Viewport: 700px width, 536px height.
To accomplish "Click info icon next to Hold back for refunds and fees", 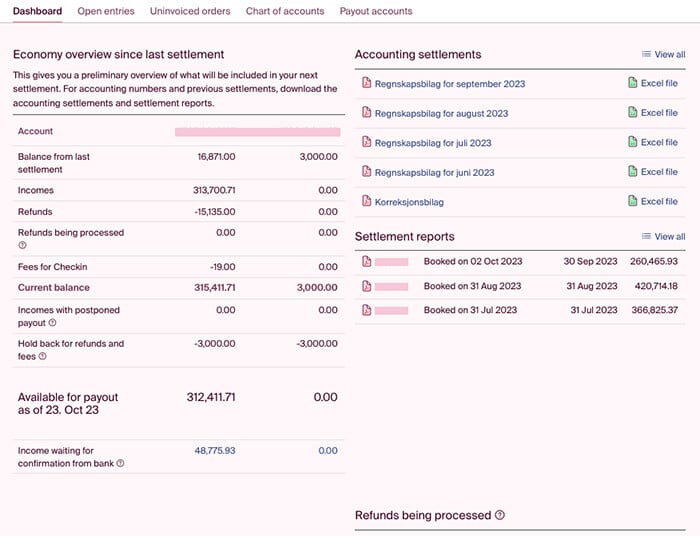I will [42, 356].
